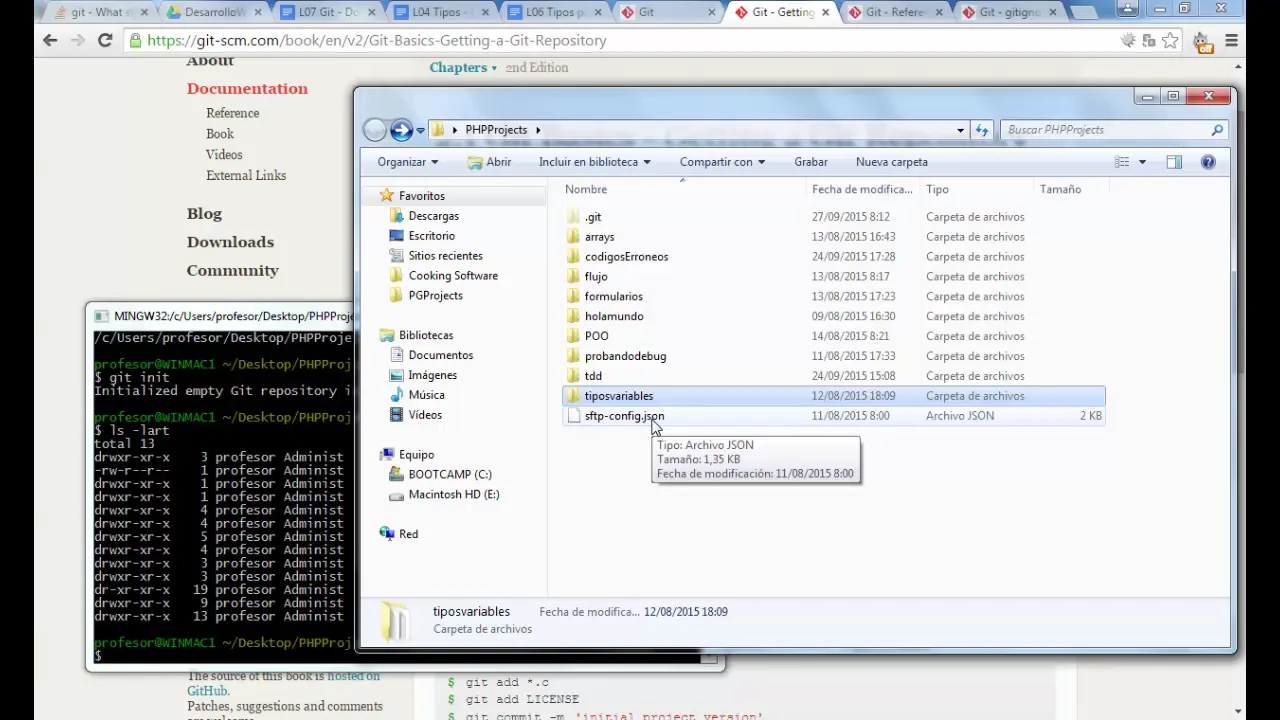Click the Música library icon
Screen dimensions: 1280x720
[x=396, y=395]
